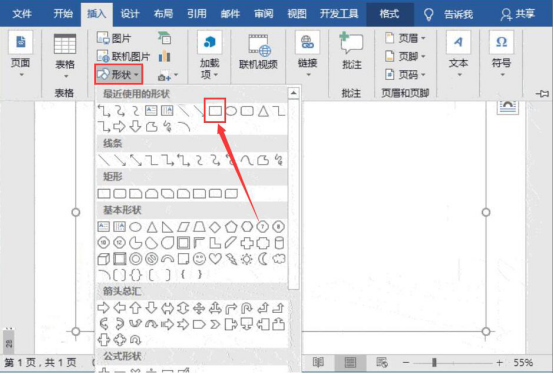This screenshot has width=554, height=374.
Task: Open the 视图 ribbon tab
Action: (x=297, y=14)
